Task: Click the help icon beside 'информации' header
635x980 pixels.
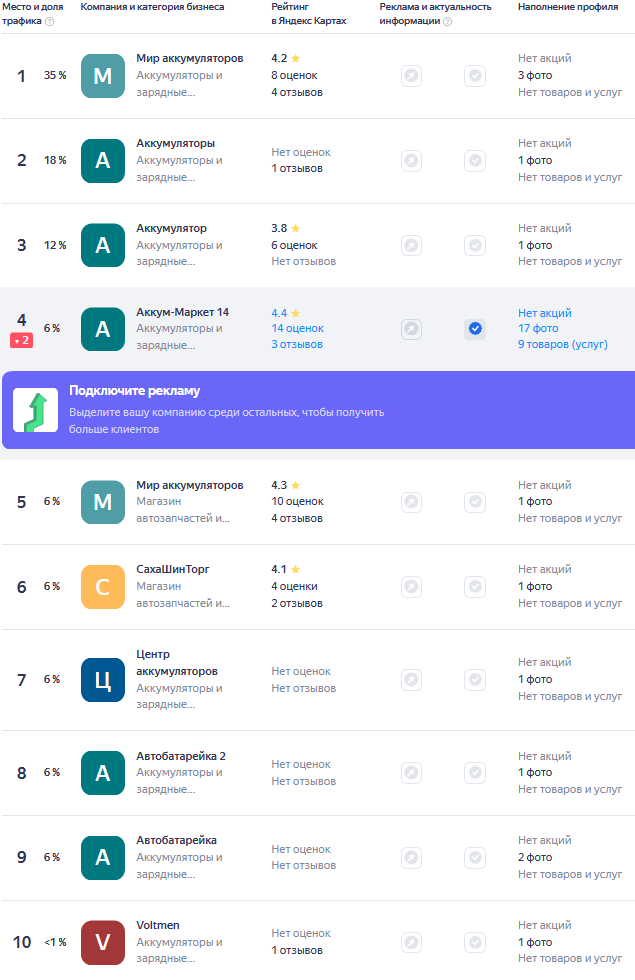Action: (448, 21)
